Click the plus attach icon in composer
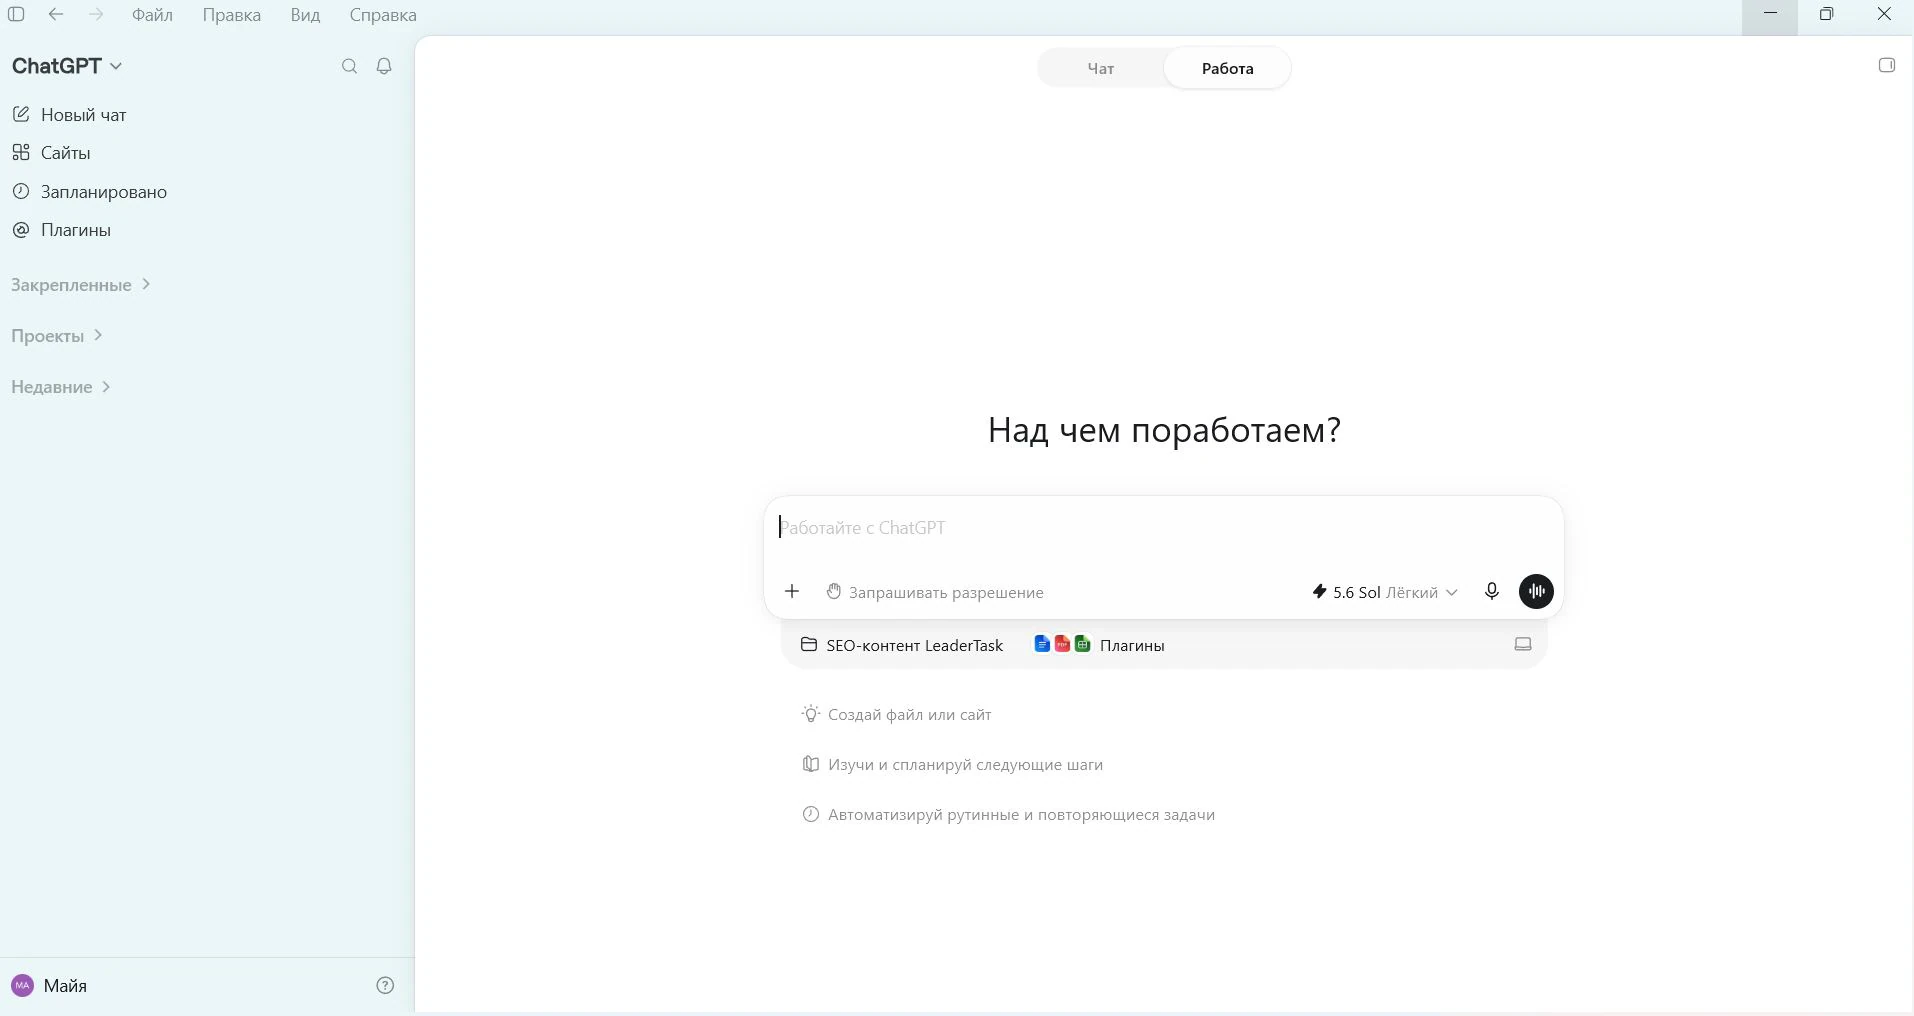Viewport: 1914px width, 1016px height. tap(792, 592)
